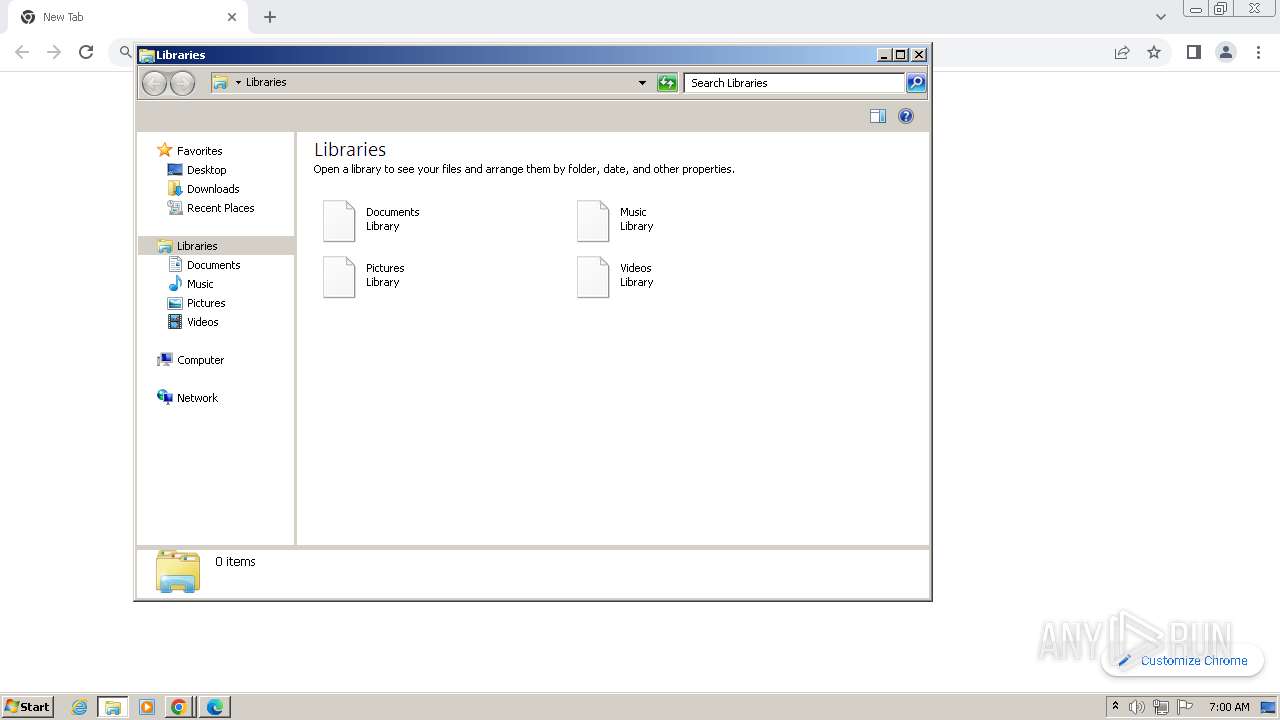Click the refresh button beside the address bar
1280x720 pixels.
pyautogui.click(x=667, y=83)
